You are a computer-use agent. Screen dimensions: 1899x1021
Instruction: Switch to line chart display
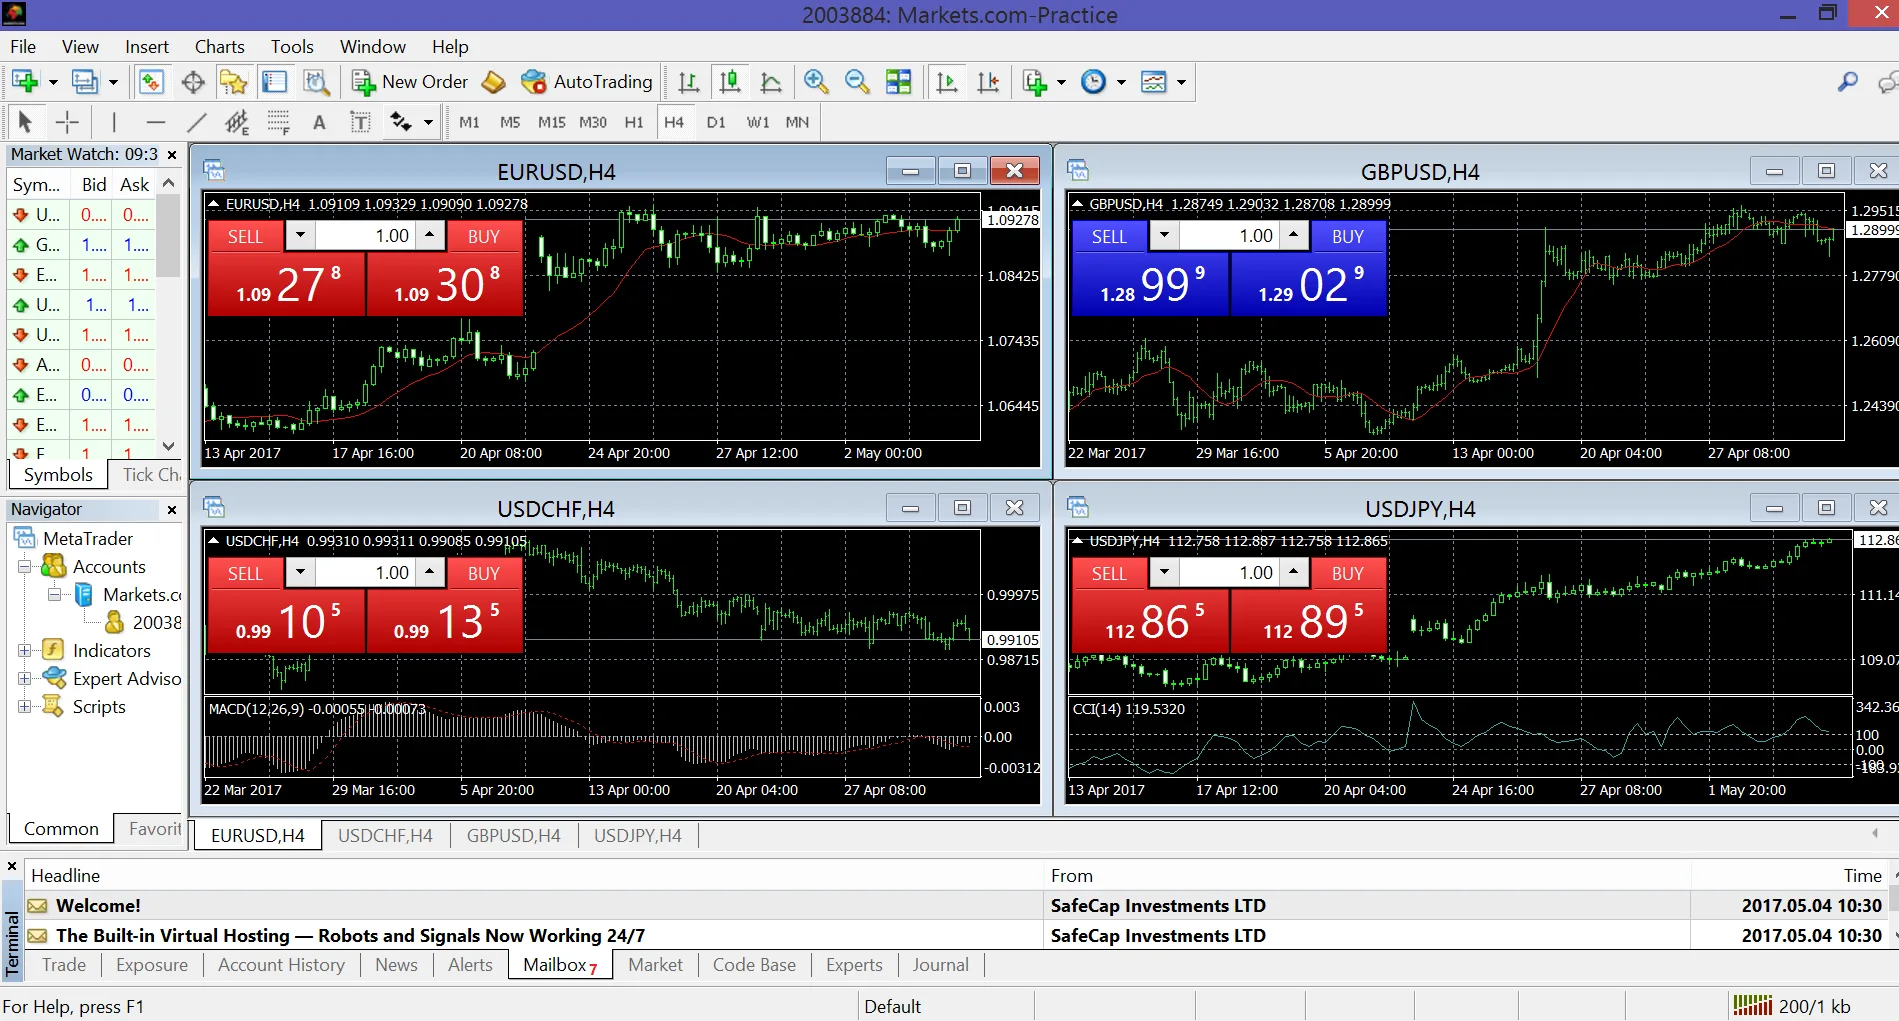(771, 82)
